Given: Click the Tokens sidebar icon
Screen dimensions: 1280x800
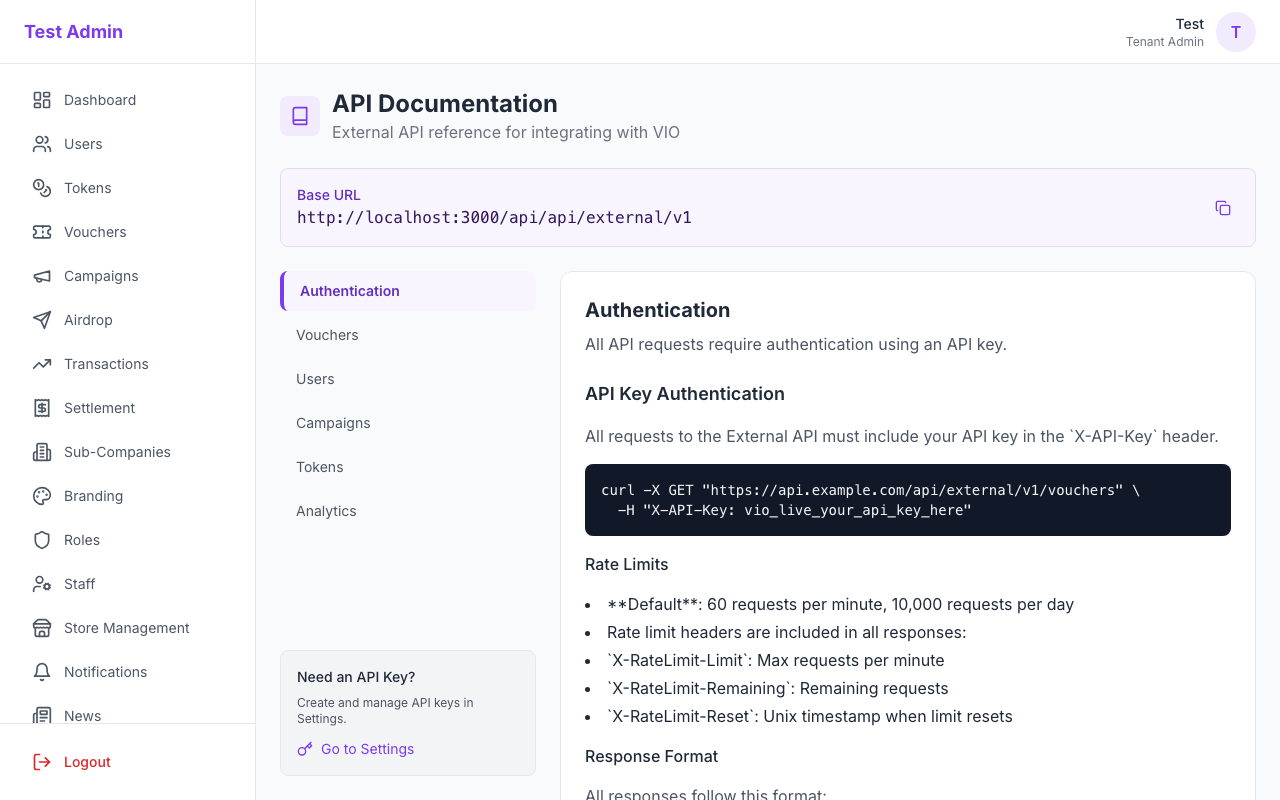Looking at the screenshot, I should [x=41, y=188].
